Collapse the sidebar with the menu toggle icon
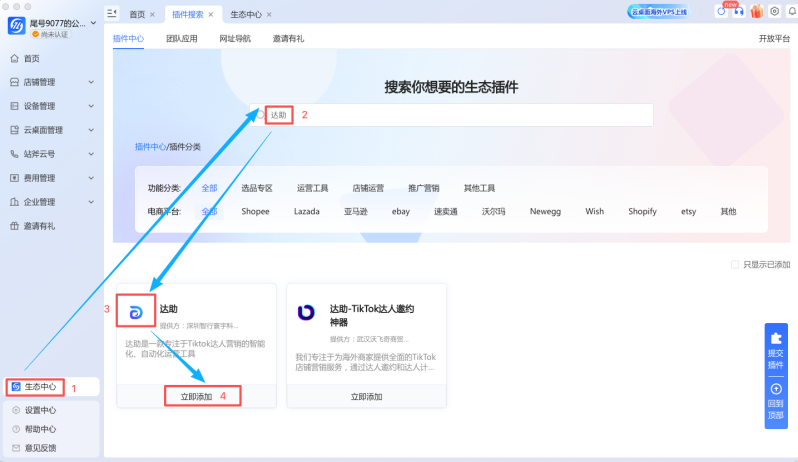Screen dimensions: 798x462 point(112,14)
